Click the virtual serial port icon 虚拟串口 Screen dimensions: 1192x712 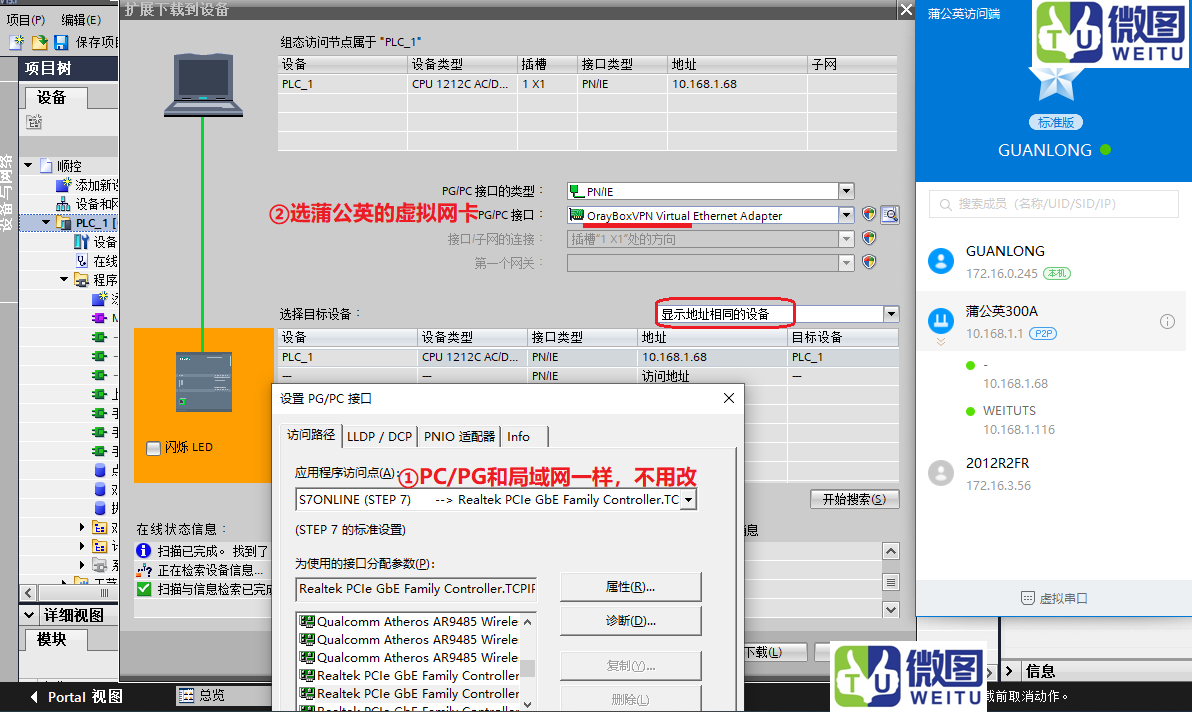point(1028,598)
